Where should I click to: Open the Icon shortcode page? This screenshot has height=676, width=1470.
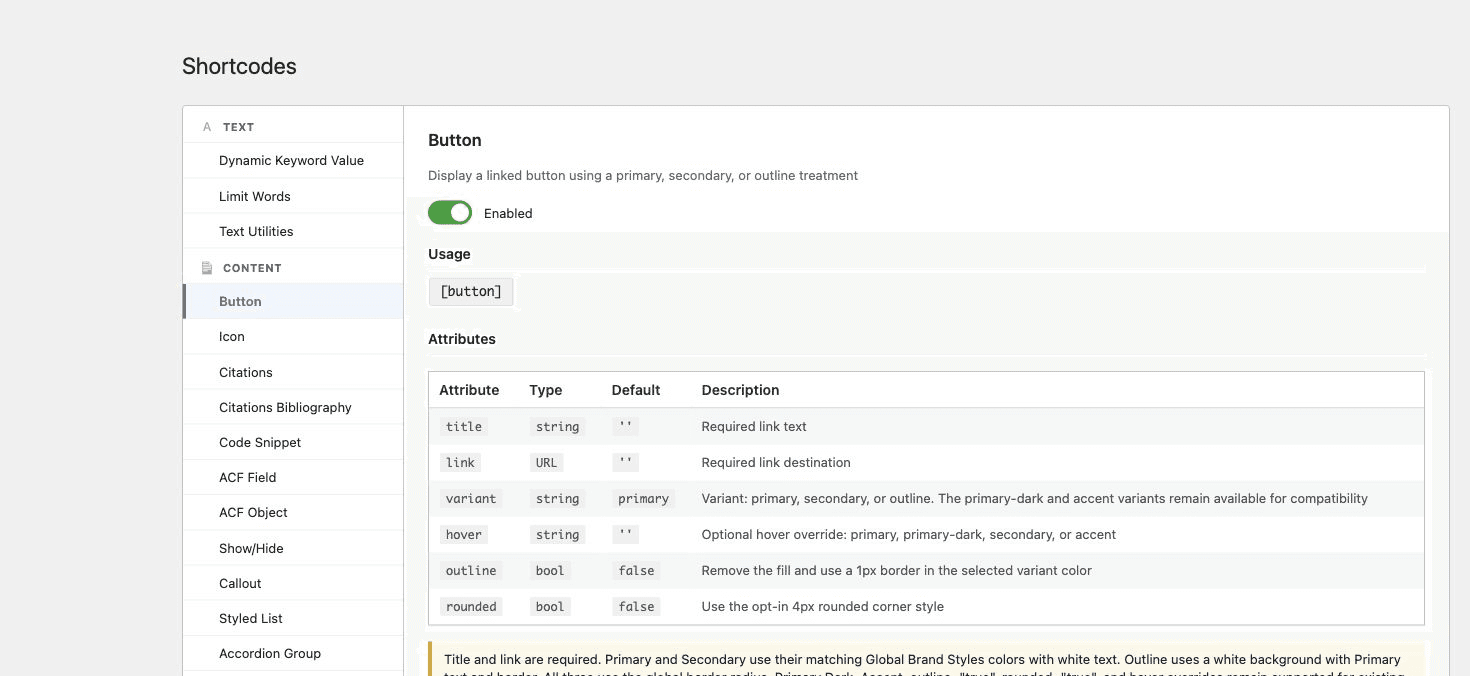pyautogui.click(x=293, y=337)
